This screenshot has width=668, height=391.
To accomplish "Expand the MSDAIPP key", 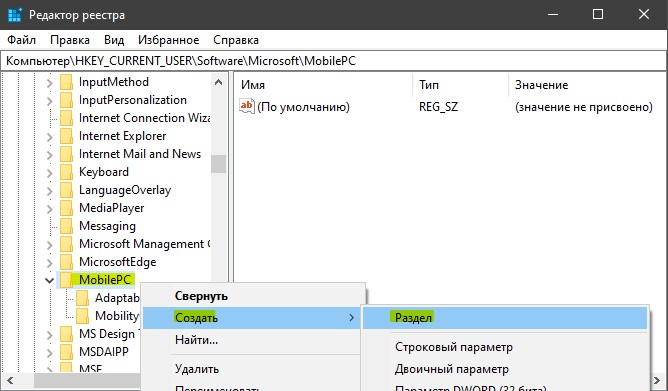I will tap(49, 353).
